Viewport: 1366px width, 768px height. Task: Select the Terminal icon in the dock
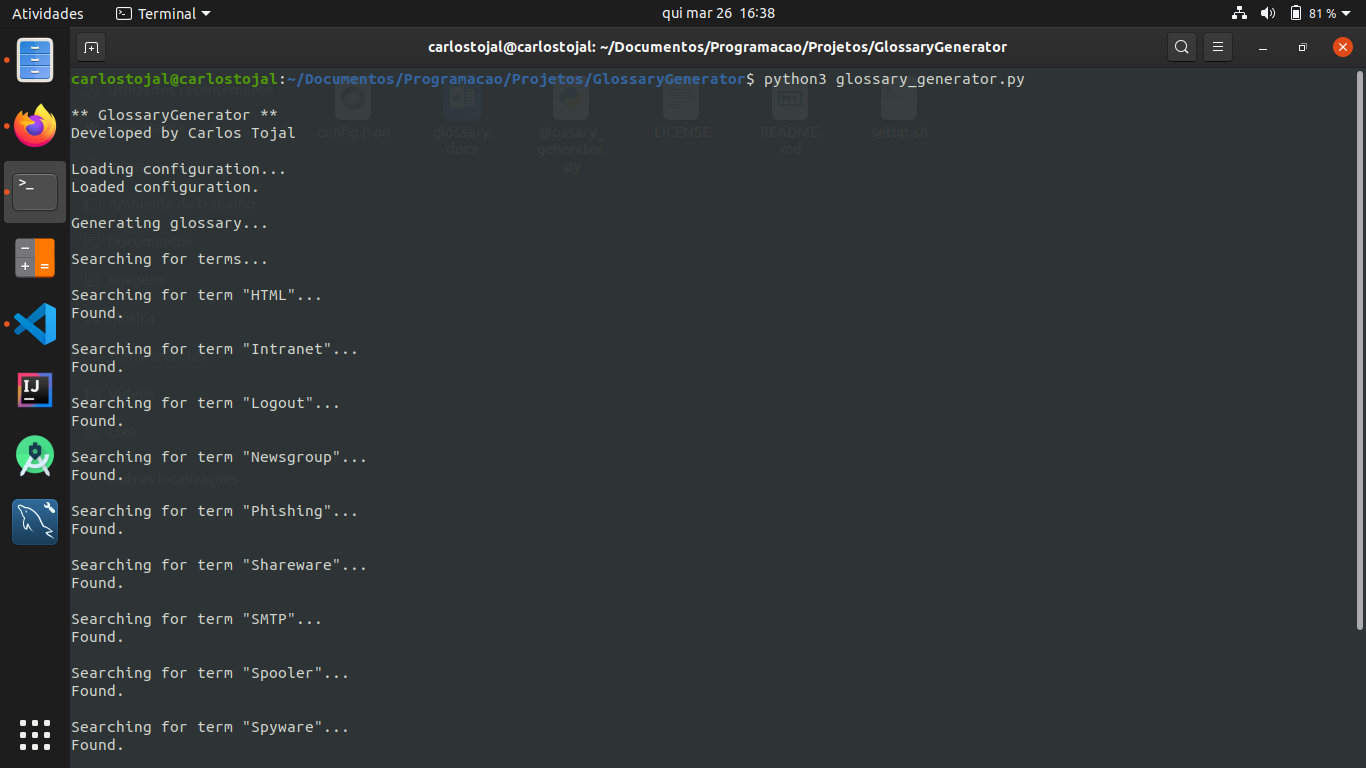[x=35, y=192]
